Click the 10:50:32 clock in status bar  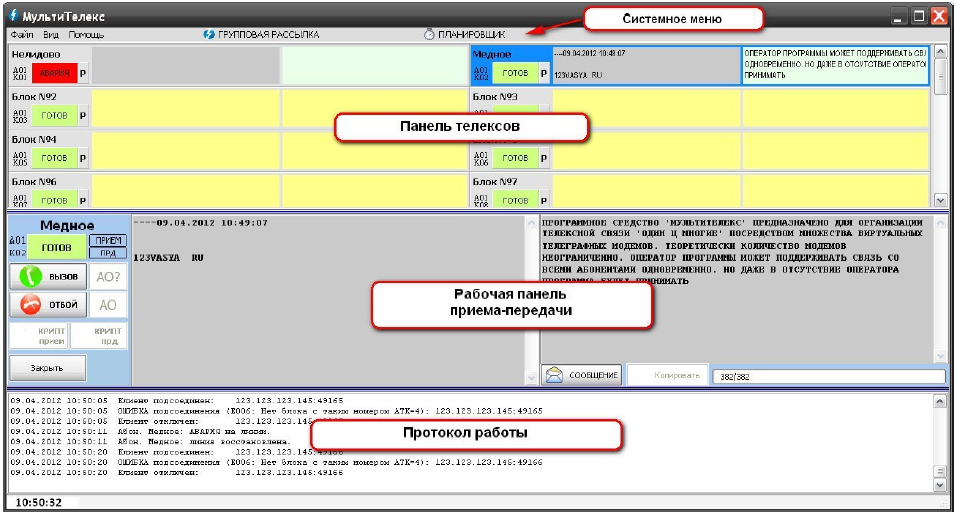coord(38,503)
